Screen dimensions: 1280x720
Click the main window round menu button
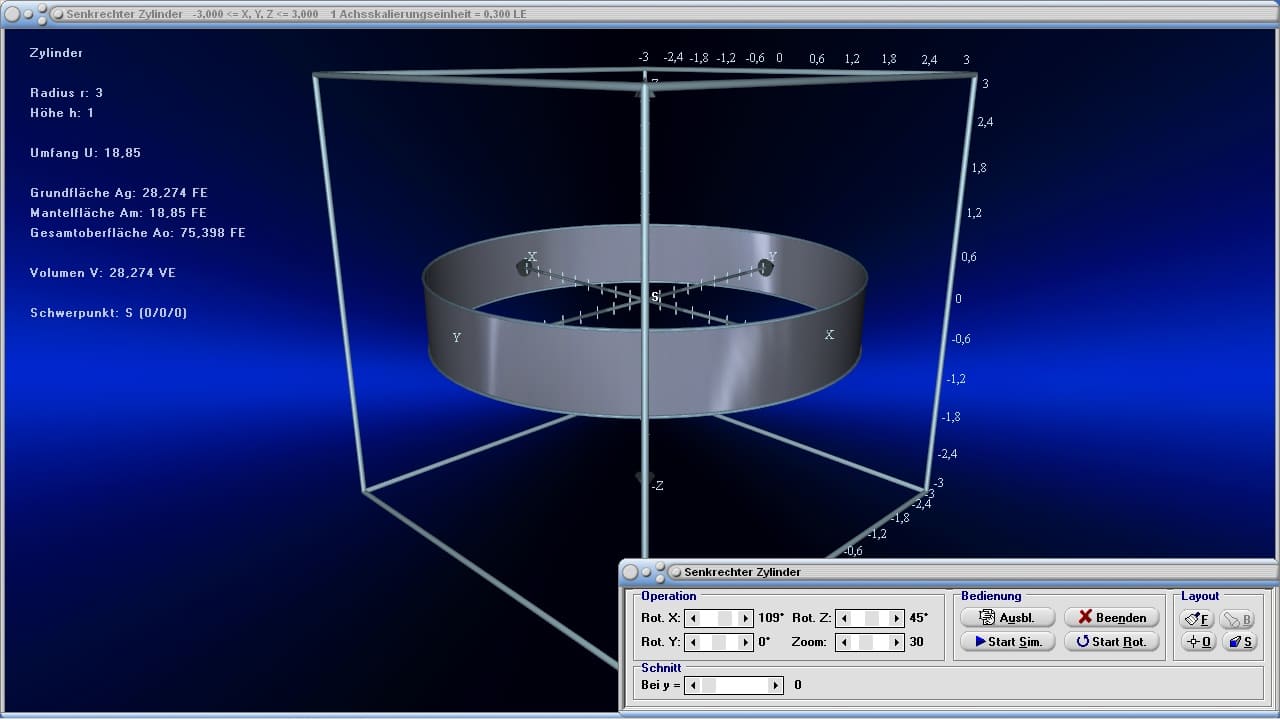13,14
